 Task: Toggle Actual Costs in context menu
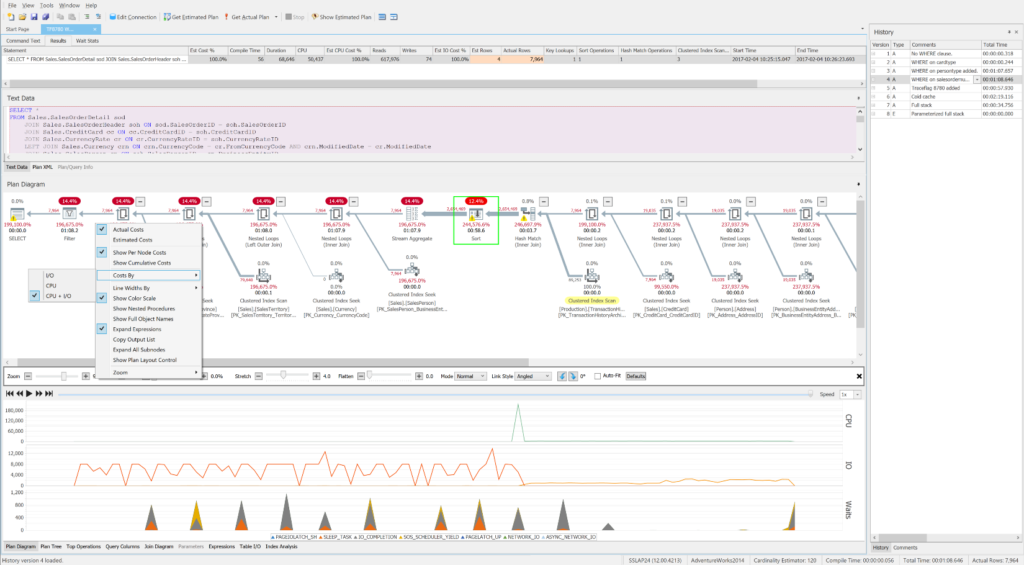coord(149,229)
